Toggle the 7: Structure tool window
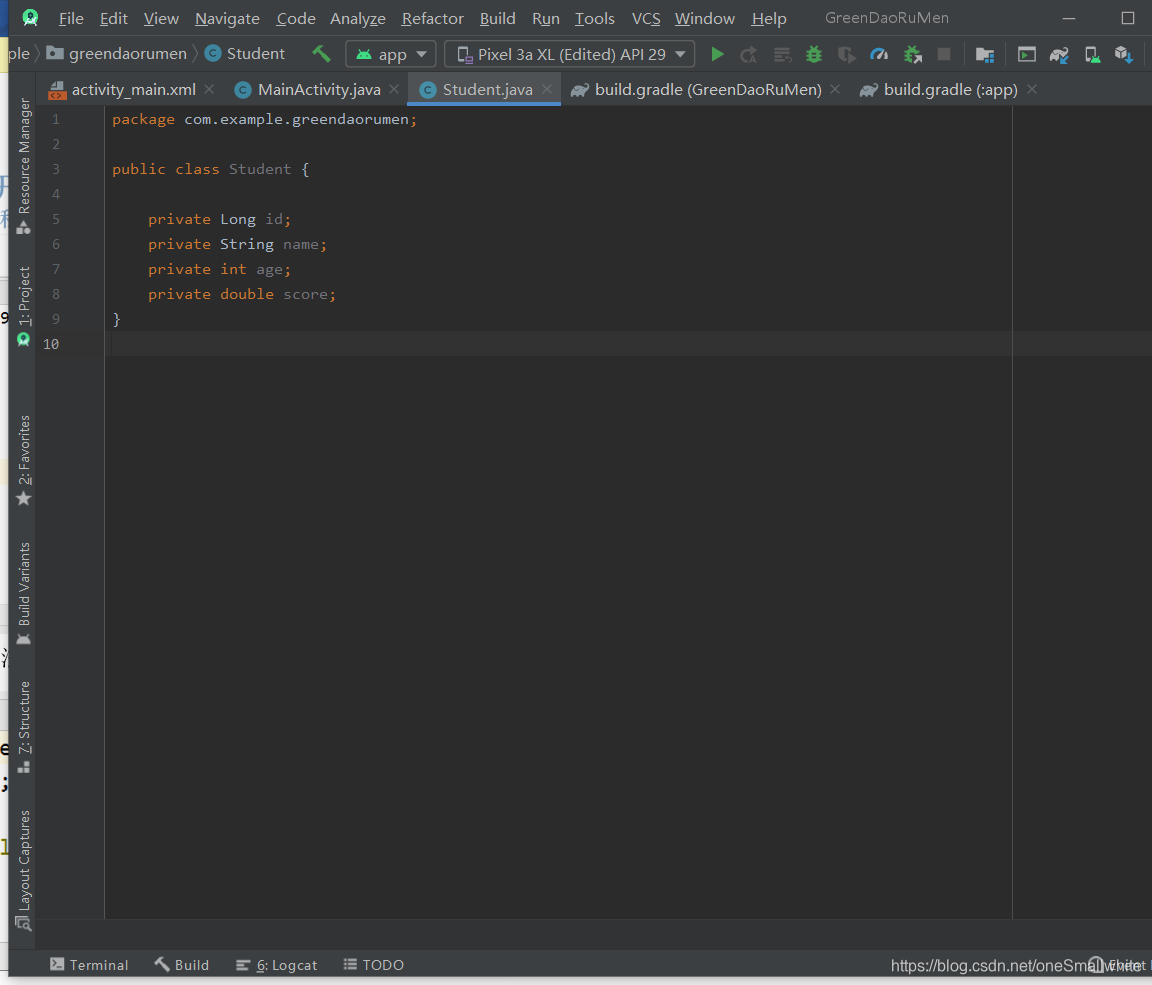This screenshot has height=985, width=1152. [x=24, y=727]
